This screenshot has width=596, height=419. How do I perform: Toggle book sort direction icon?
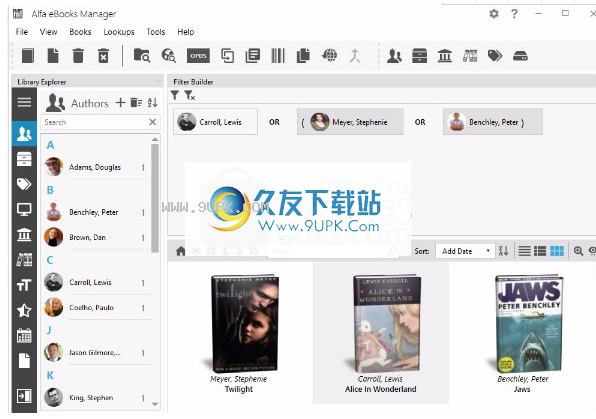pos(504,251)
